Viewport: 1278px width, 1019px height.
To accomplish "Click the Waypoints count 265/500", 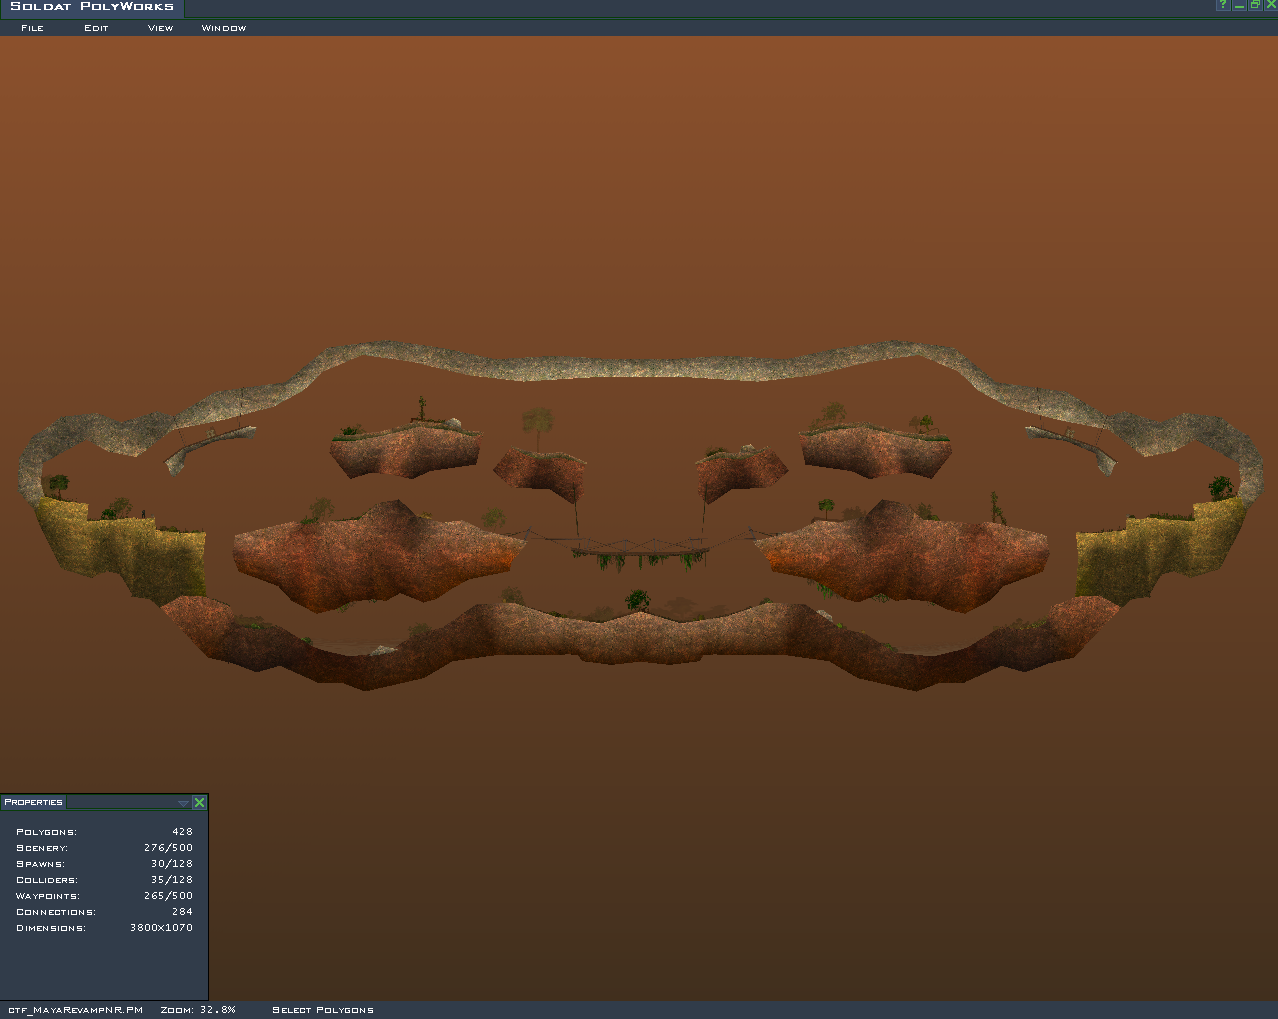I will click(168, 896).
